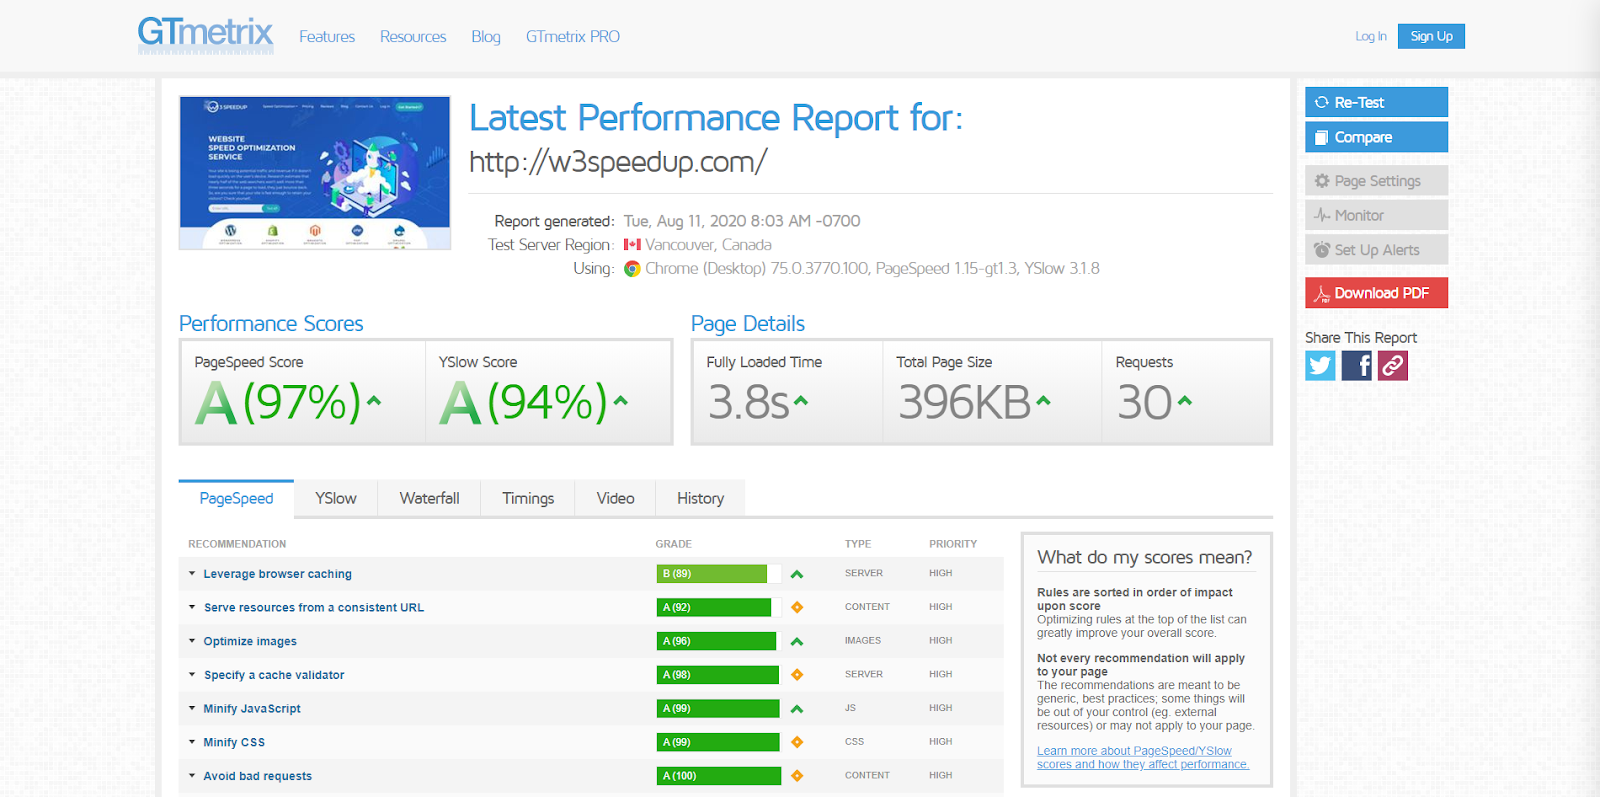Click orange diamond icon for Serve resources row
The height and width of the screenshot is (797, 1600).
coord(797,607)
